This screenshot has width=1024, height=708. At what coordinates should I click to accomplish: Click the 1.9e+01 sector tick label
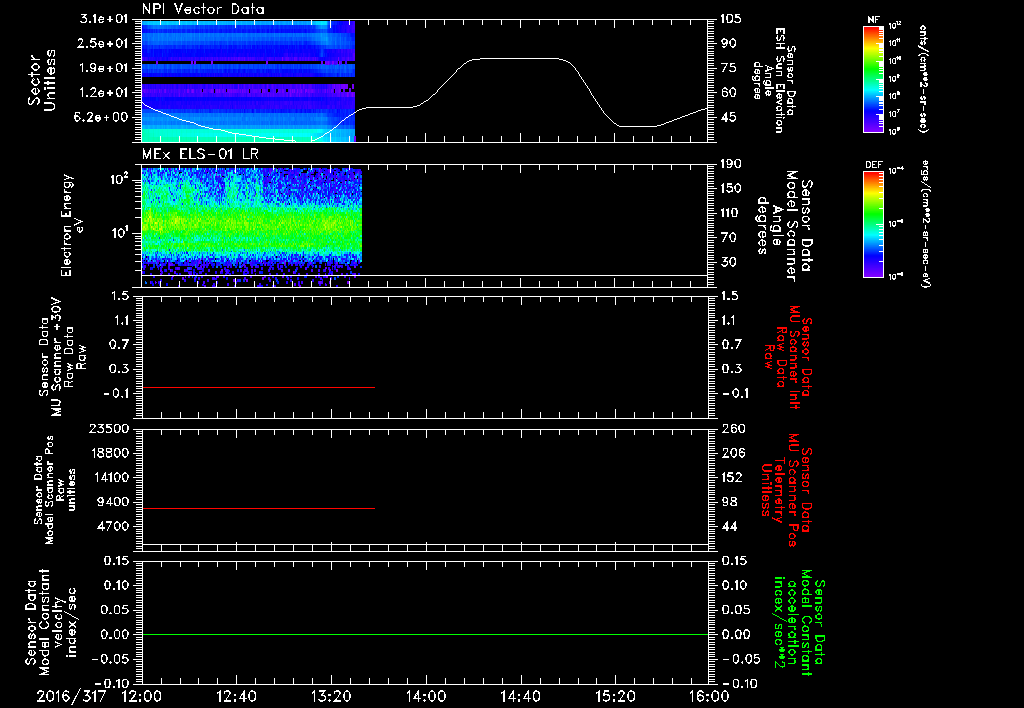[104, 68]
